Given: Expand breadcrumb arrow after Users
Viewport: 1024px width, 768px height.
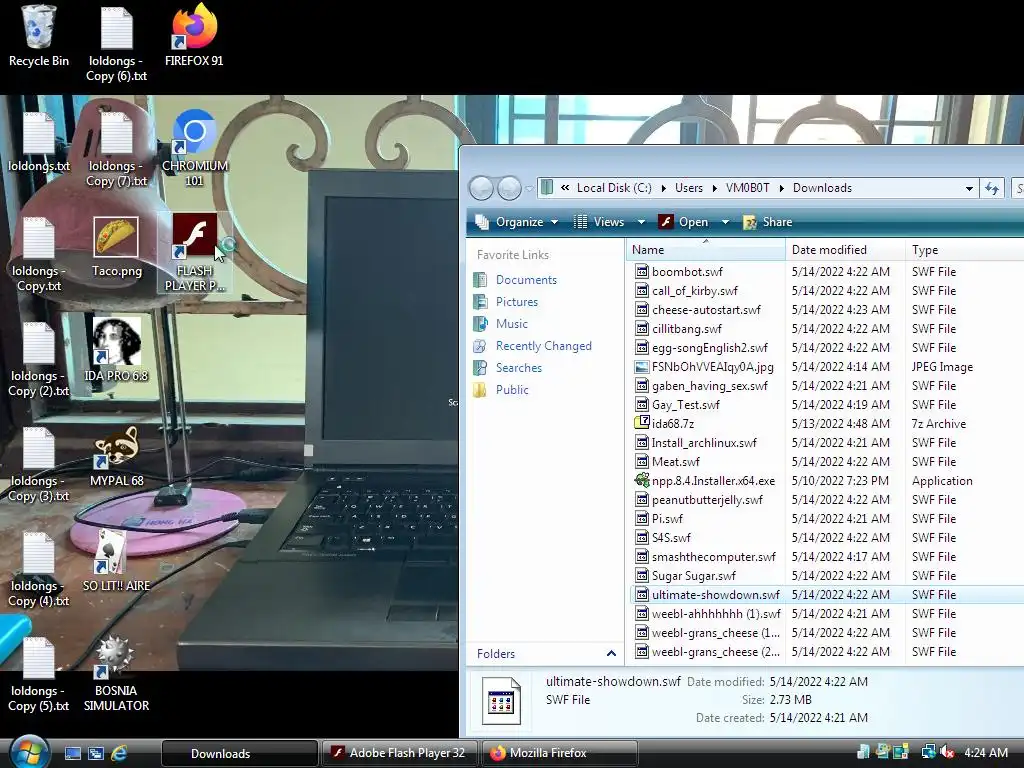Looking at the screenshot, I should point(715,188).
